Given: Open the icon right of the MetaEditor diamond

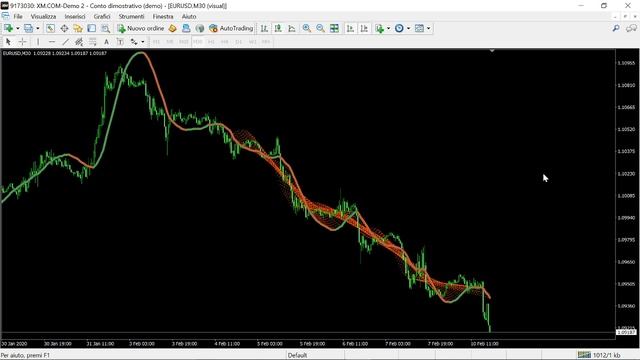Looking at the screenshot, I should pyautogui.click(x=186, y=28).
